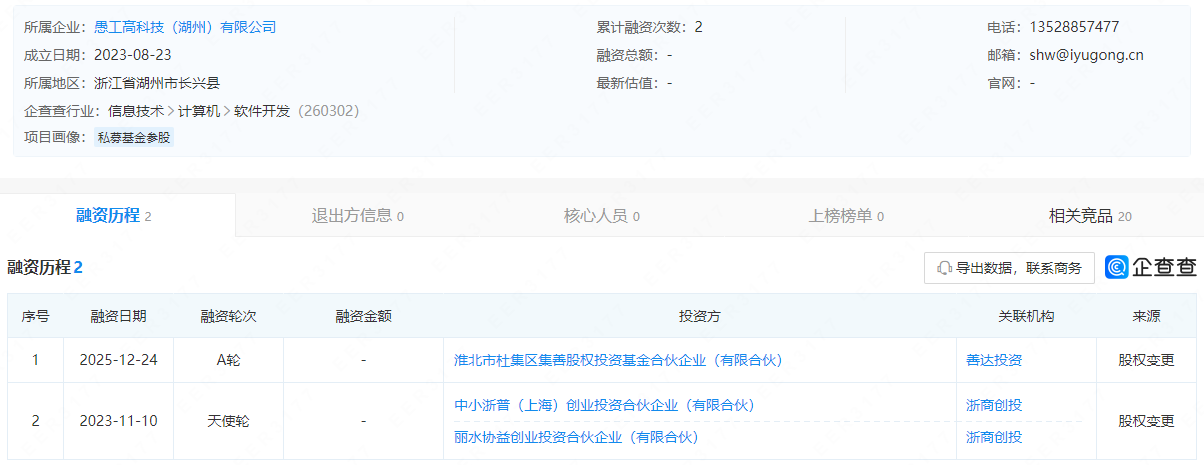Click the 私募基金参股 project tag
The height and width of the screenshot is (465, 1204).
(x=134, y=138)
